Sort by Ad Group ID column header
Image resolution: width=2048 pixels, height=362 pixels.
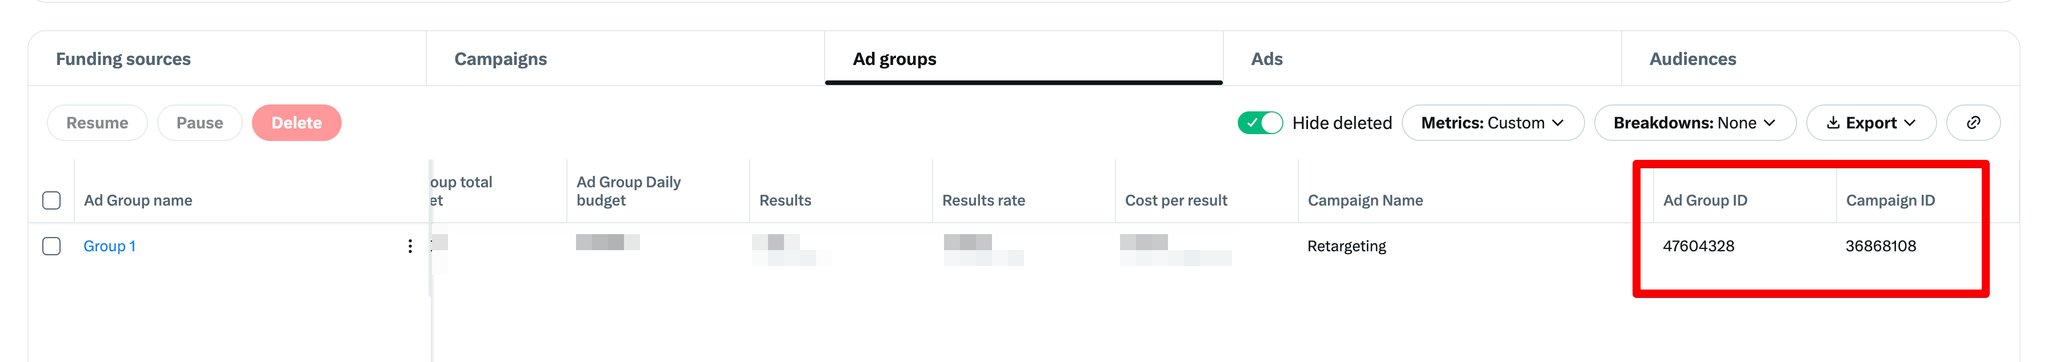[1706, 200]
